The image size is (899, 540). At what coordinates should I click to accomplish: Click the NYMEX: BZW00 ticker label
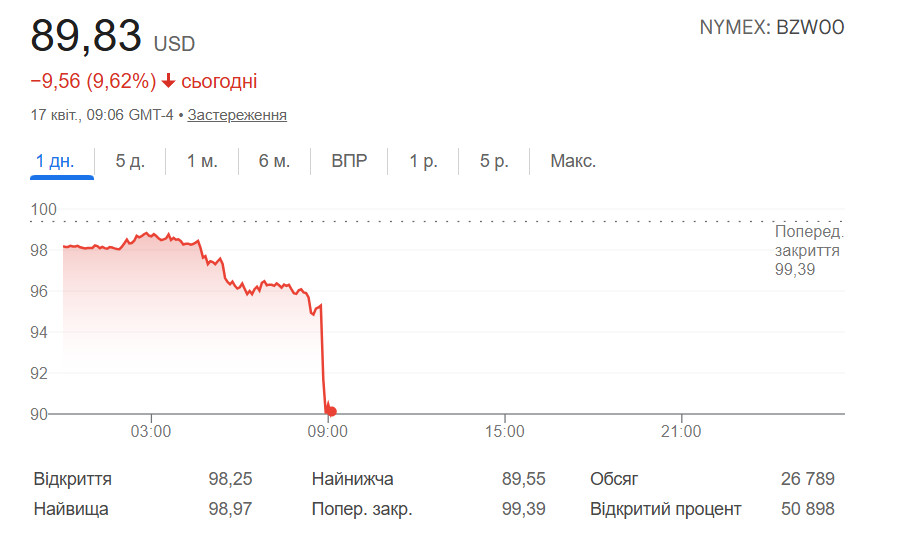(772, 28)
